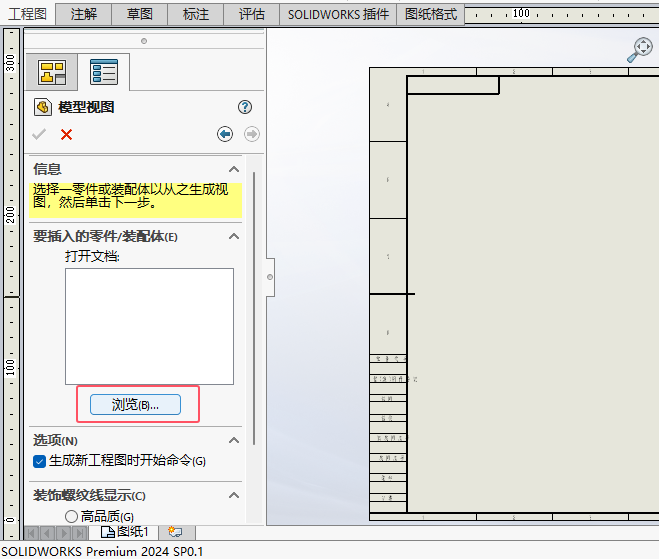
Task: Open the Model View help icon
Action: [x=245, y=107]
